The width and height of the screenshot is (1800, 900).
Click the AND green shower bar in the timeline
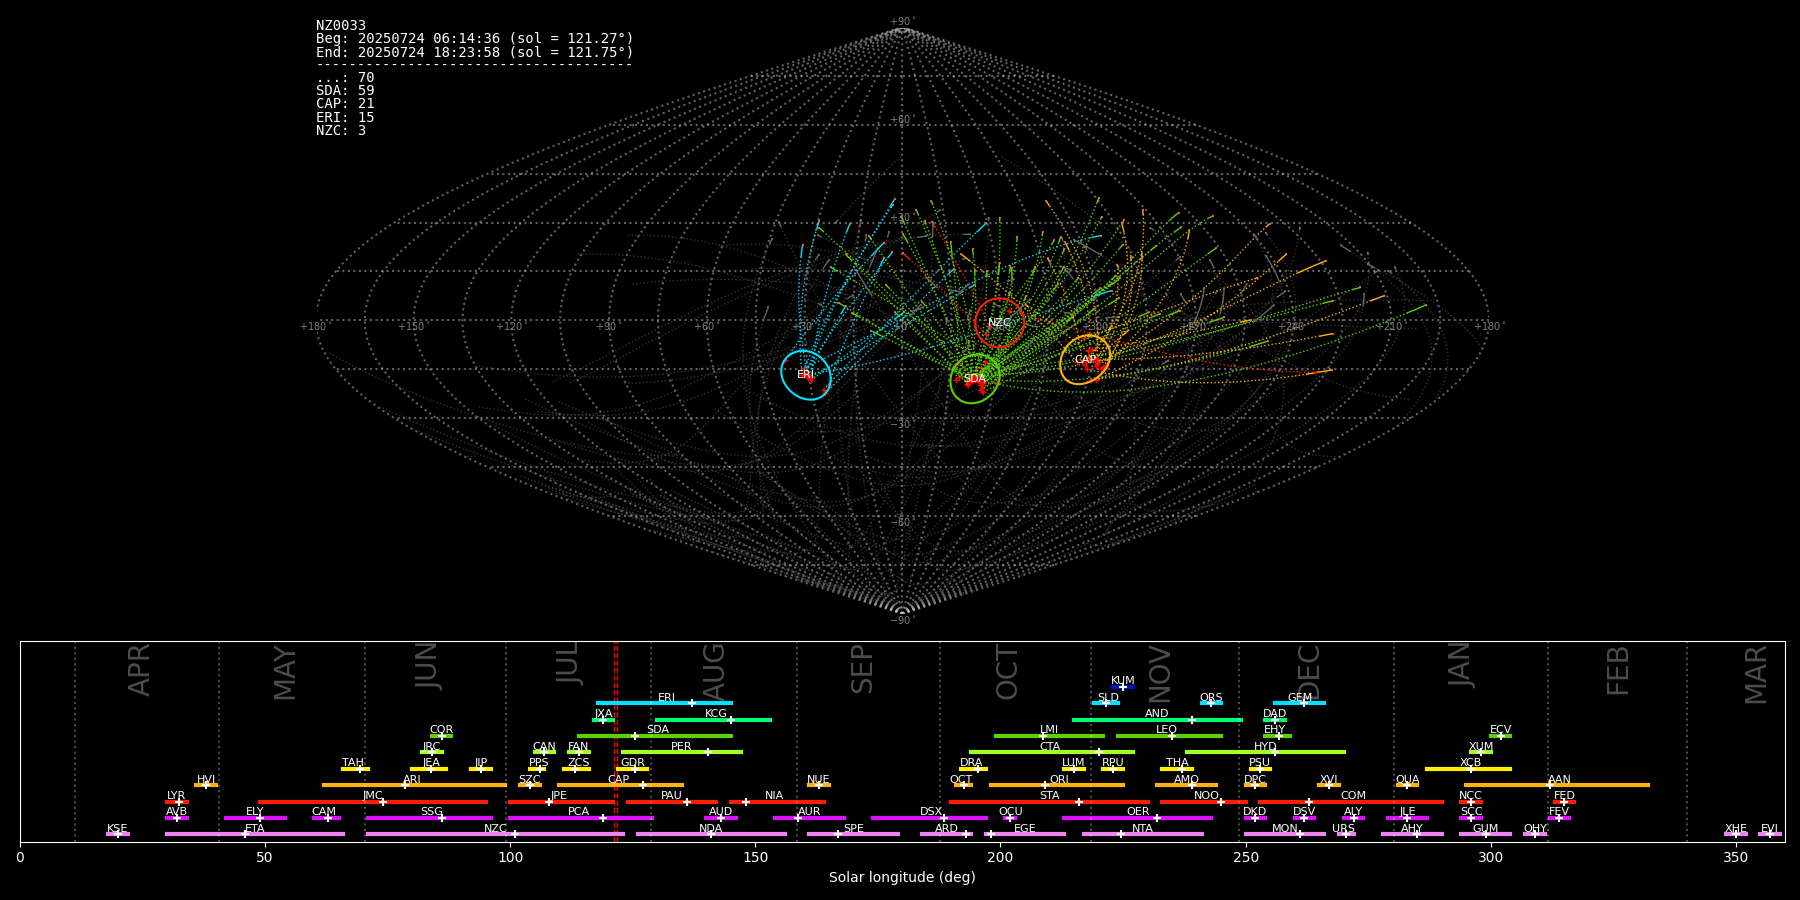[1157, 720]
